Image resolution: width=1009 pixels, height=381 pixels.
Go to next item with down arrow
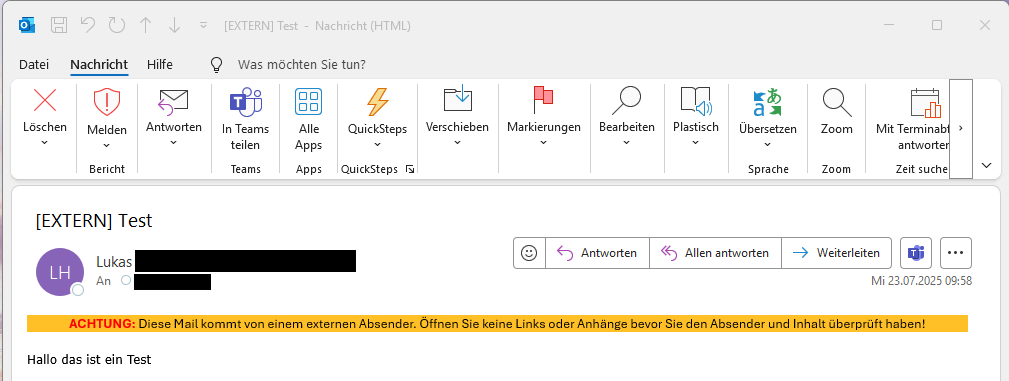(174, 25)
